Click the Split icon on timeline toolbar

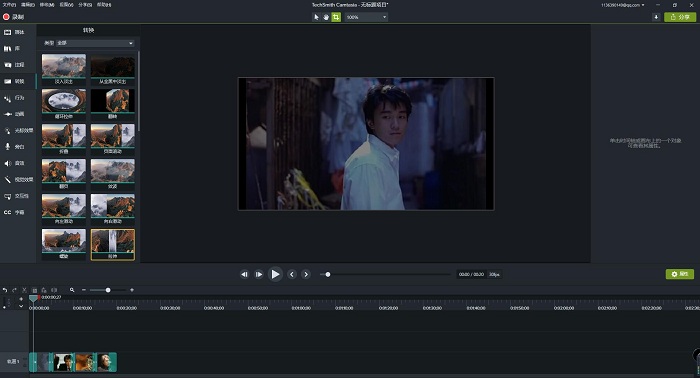[x=54, y=290]
